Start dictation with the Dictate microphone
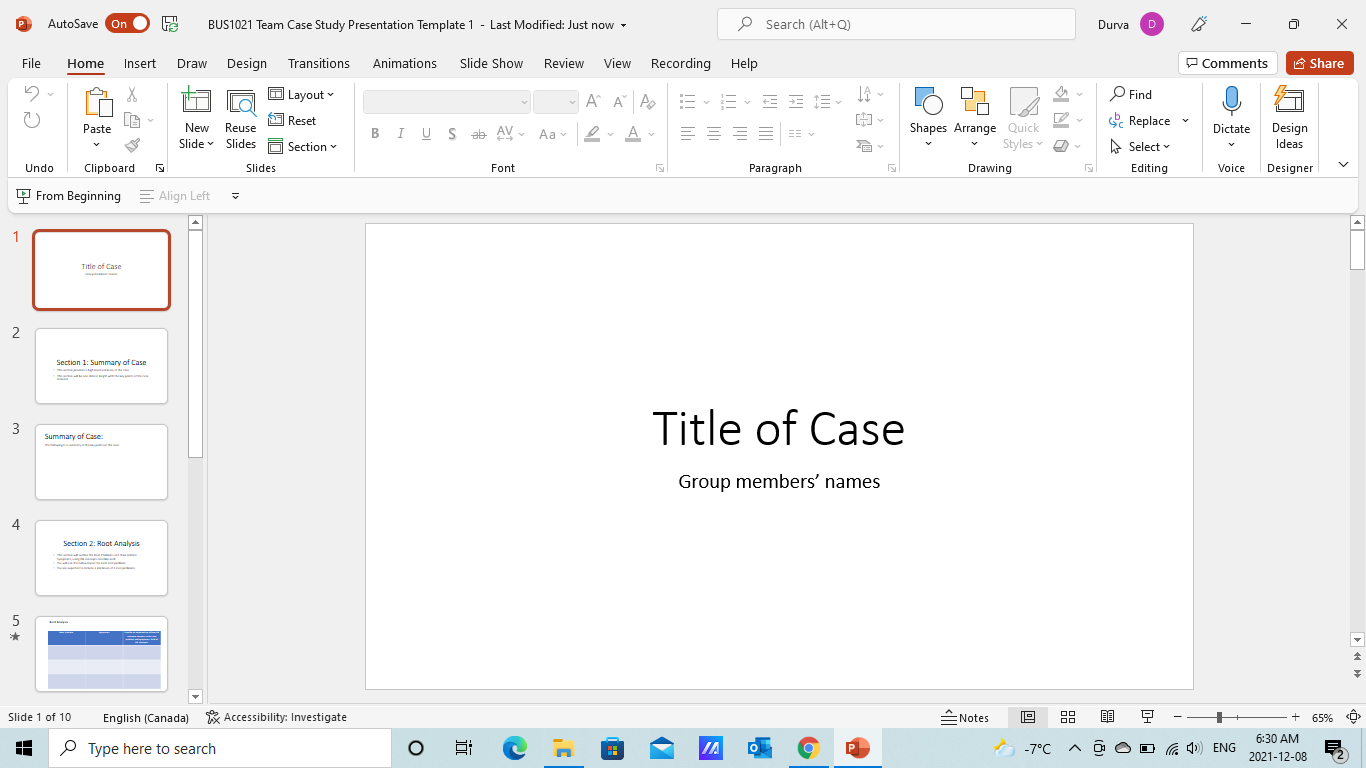The height and width of the screenshot is (768, 1366). pos(1231,101)
